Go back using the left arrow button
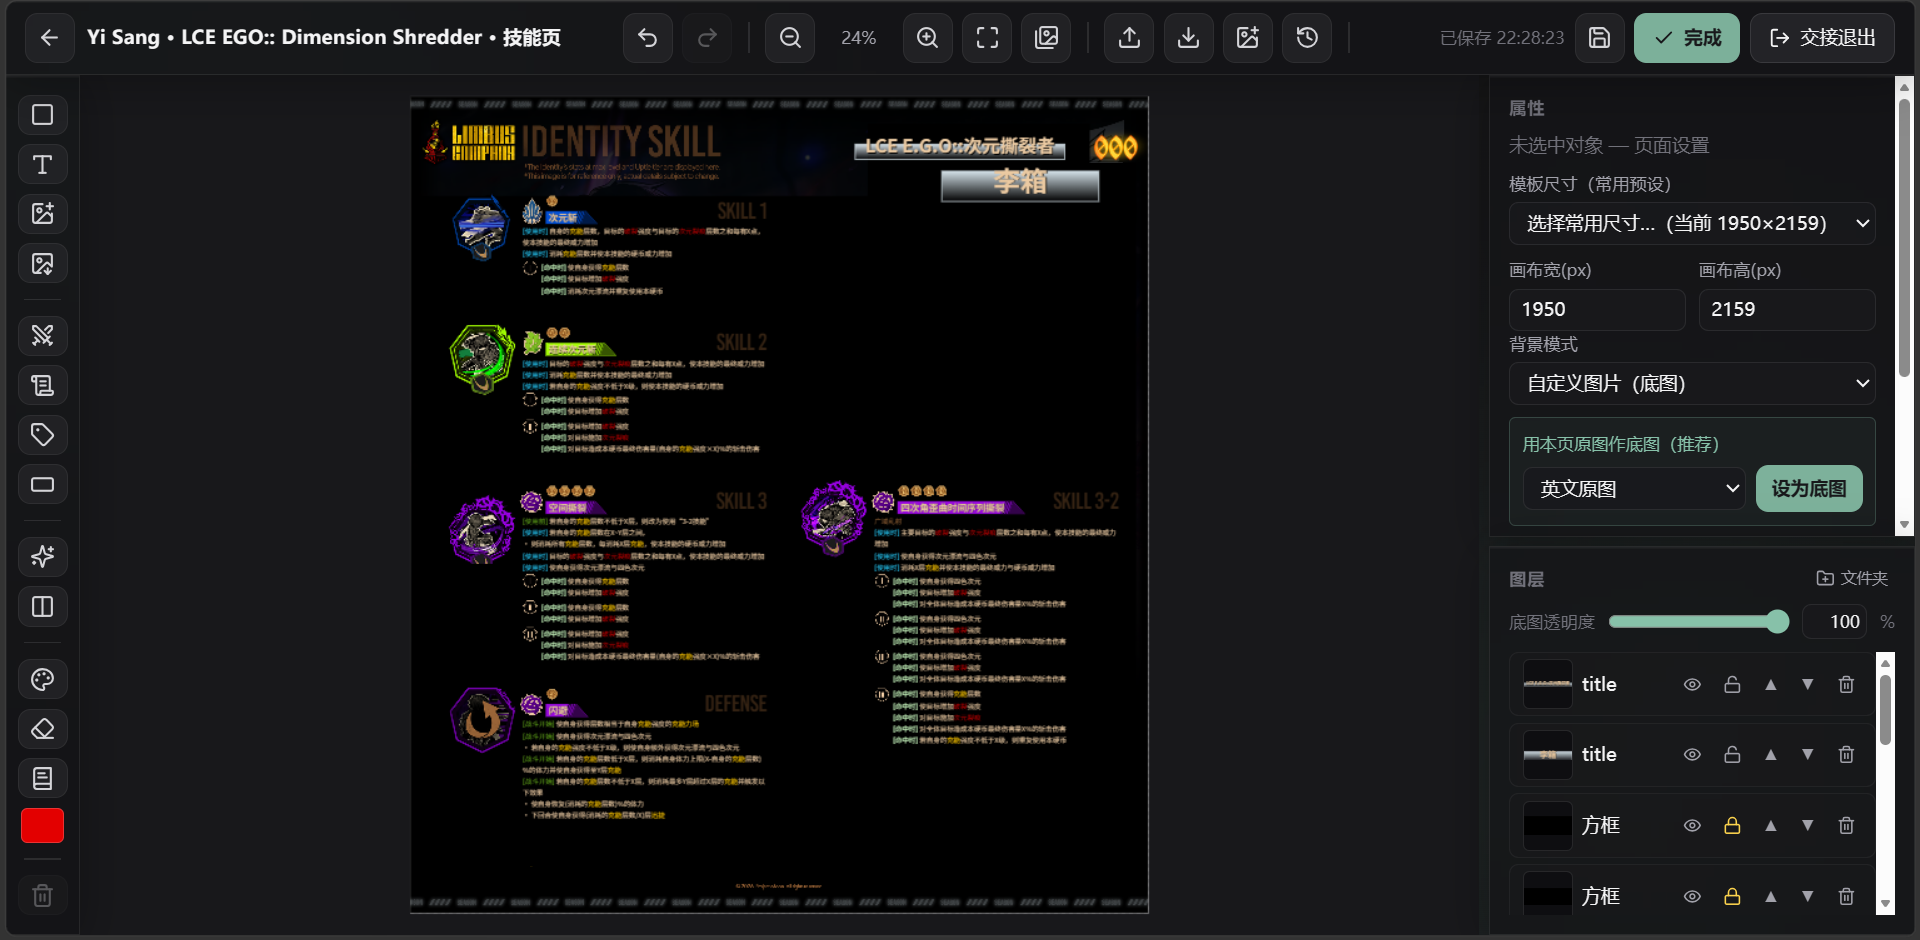The height and width of the screenshot is (940, 1920). point(49,38)
